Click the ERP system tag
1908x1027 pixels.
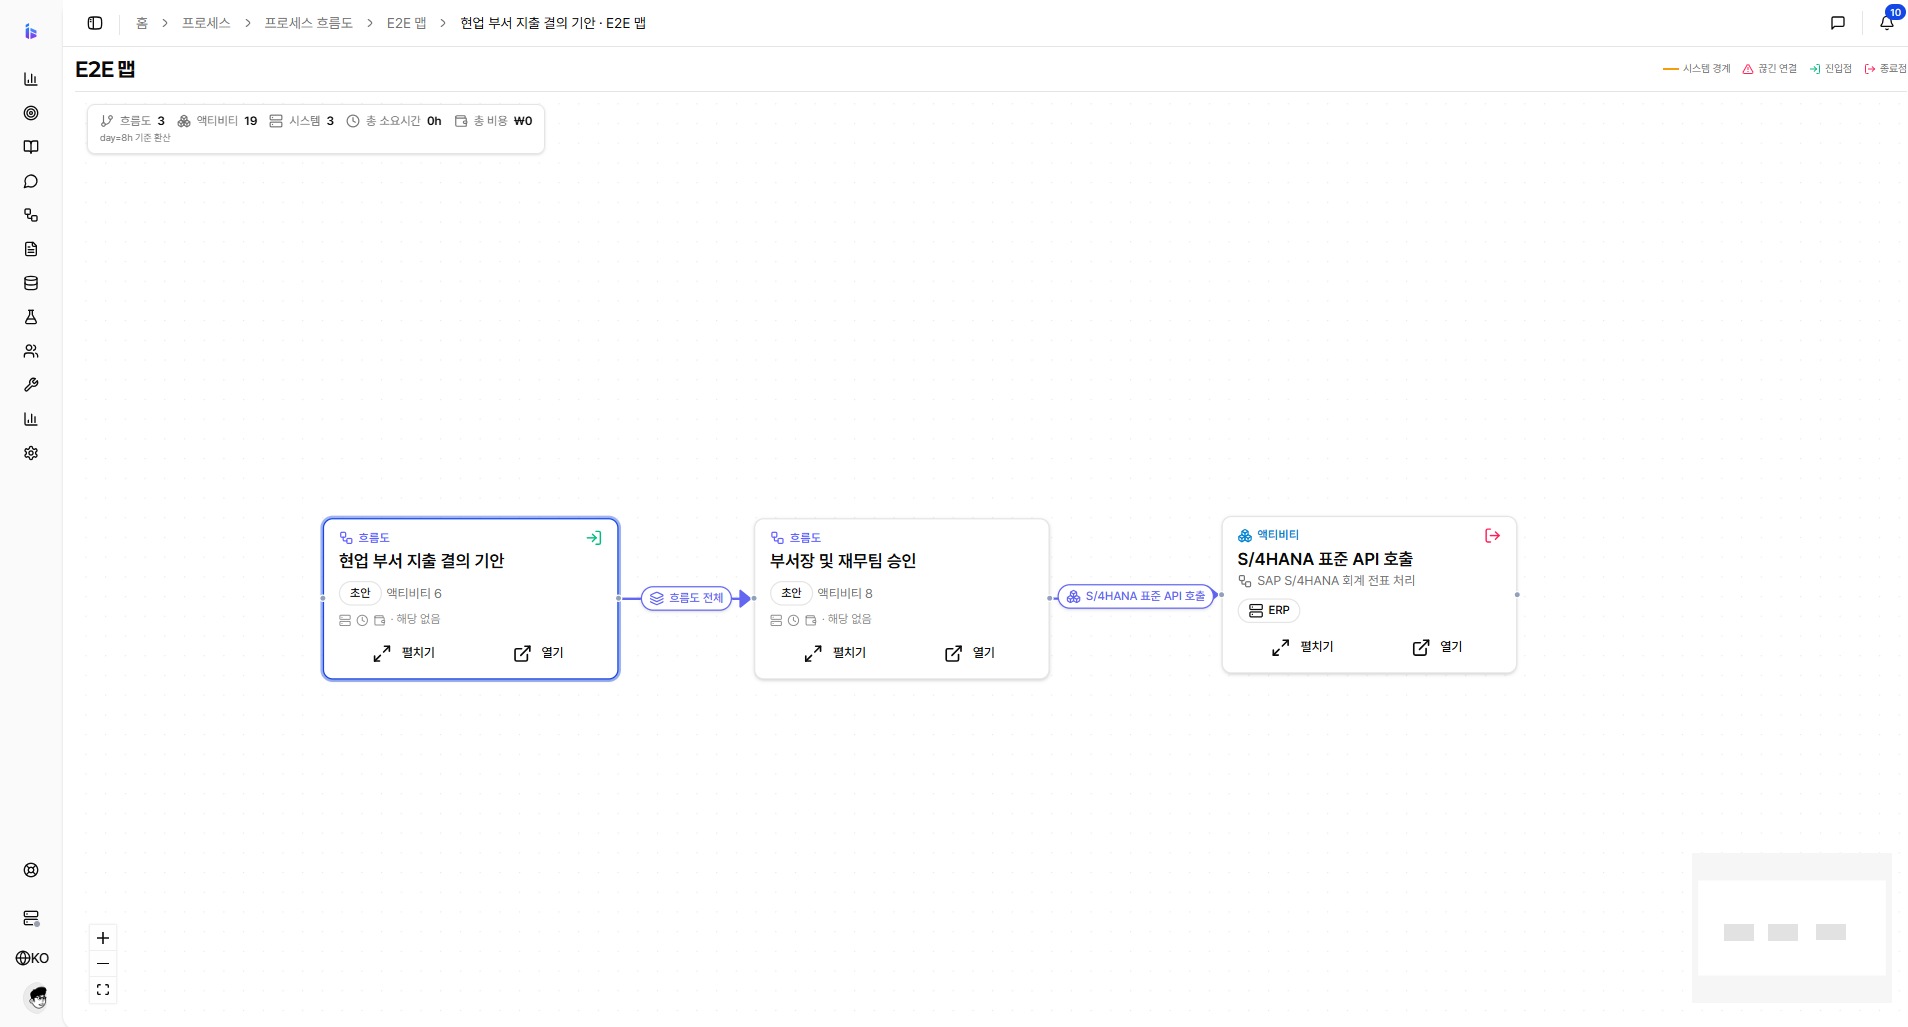(1269, 610)
